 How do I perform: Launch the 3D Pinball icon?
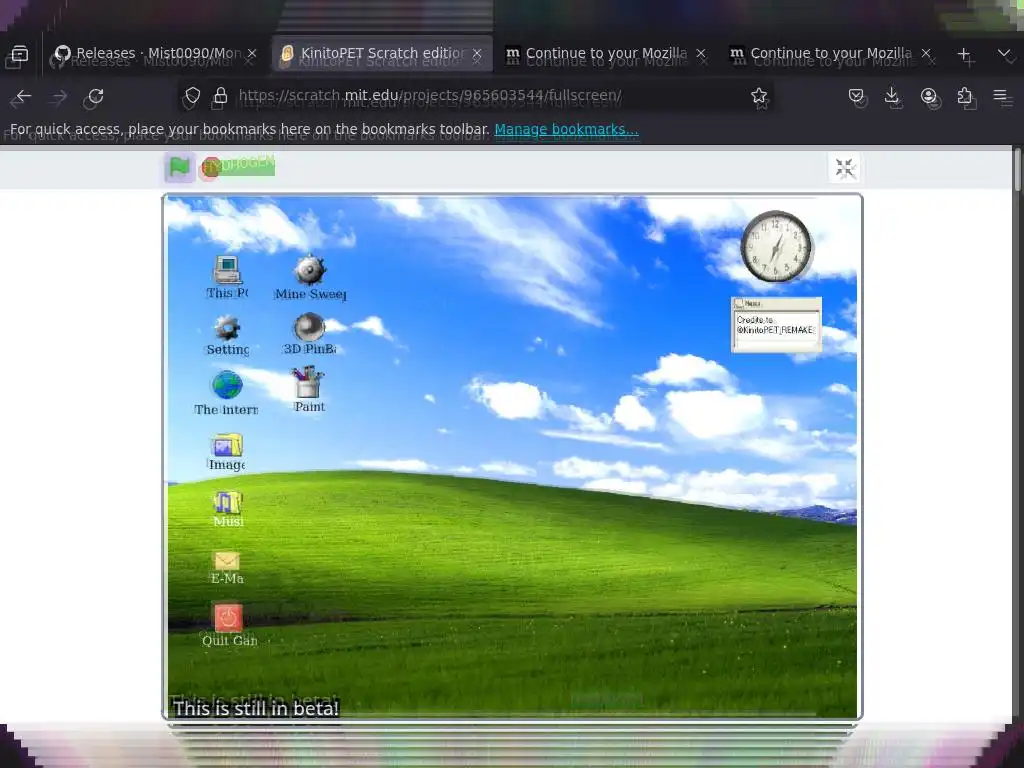310,334
